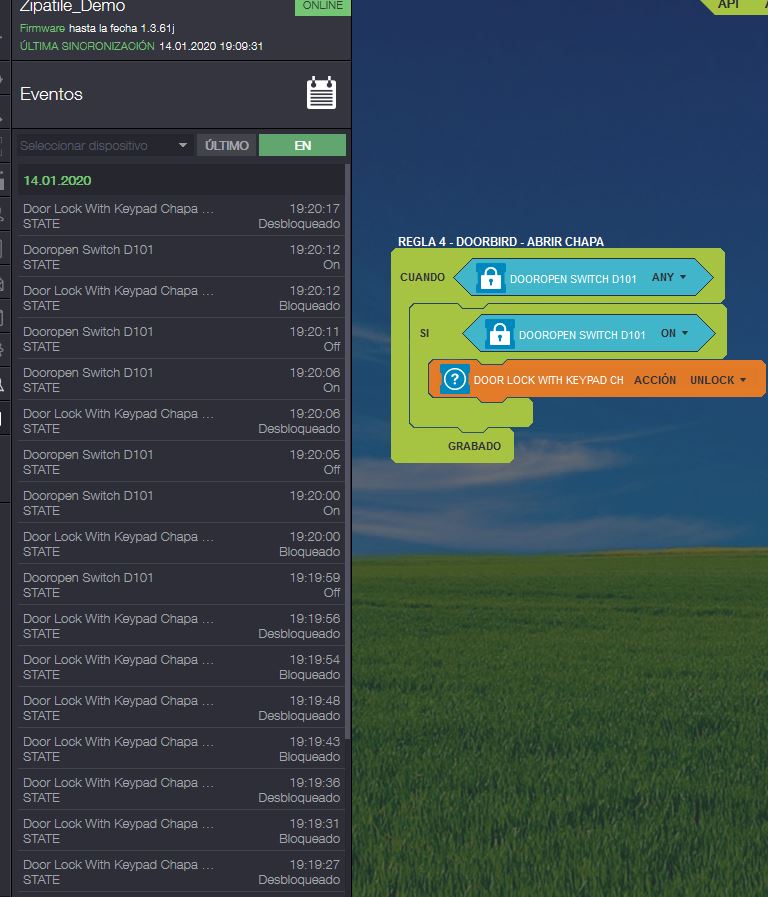768x897 pixels.
Task: Click the 14.01.2020 date header
Action: (57, 181)
